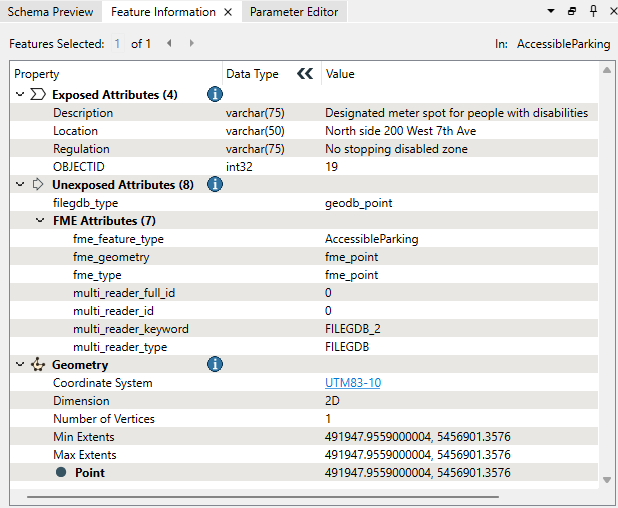The image size is (618, 508).
Task: Select the multi_reader_id row
Action: [x=304, y=311]
